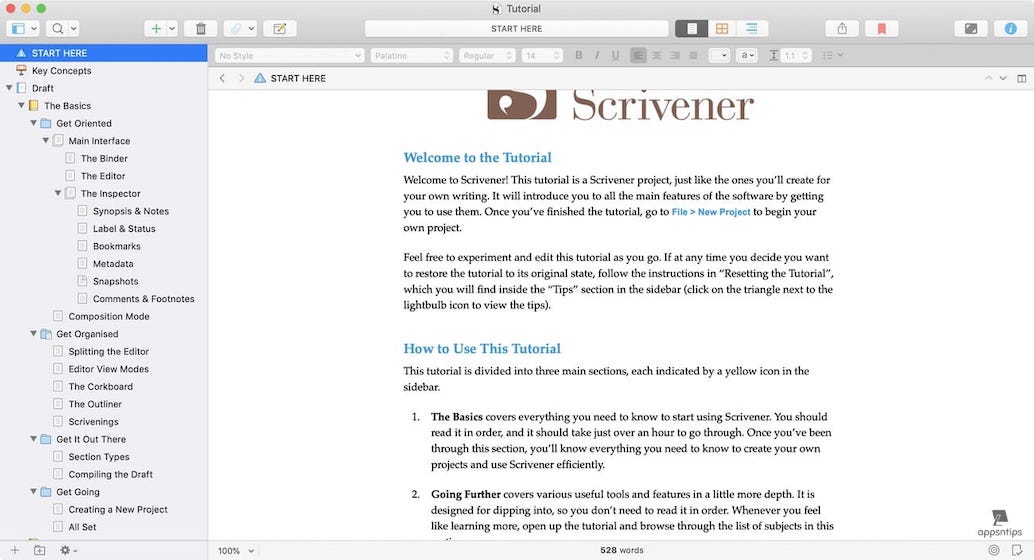Click the red Bookmark icon
Viewport: 1034px width, 560px height.
881,29
